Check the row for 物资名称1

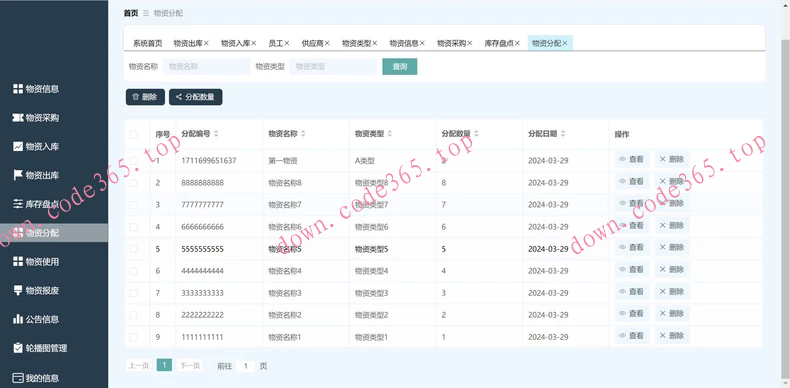click(133, 337)
